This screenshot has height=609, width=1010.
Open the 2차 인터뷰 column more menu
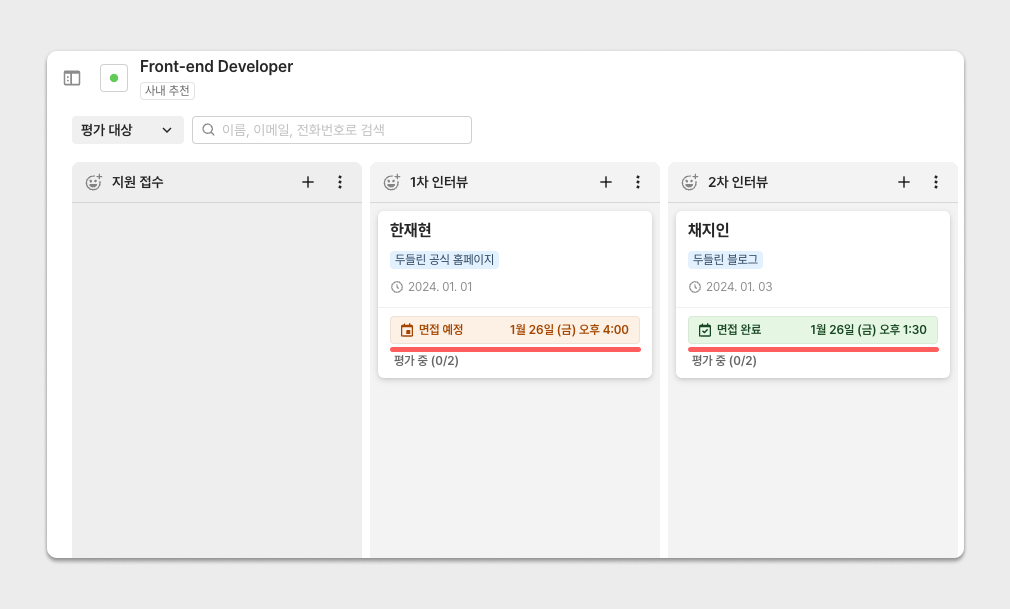point(936,182)
